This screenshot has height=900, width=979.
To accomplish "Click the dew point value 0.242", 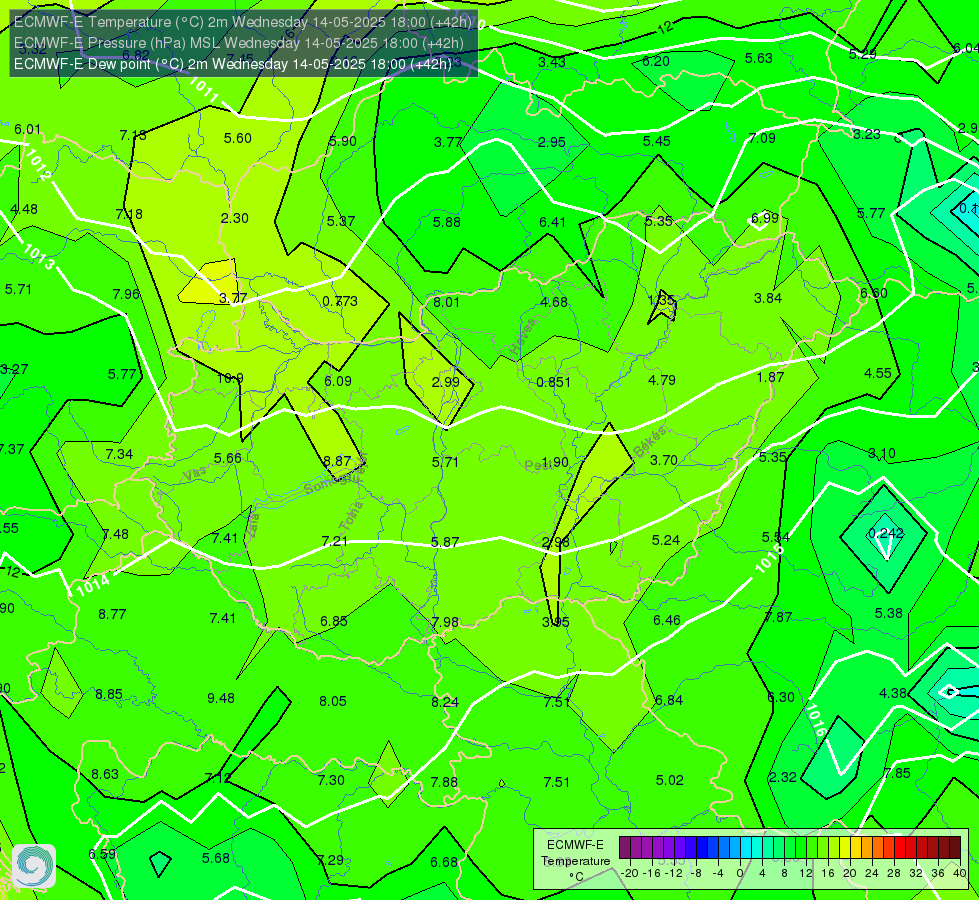I will click(886, 533).
